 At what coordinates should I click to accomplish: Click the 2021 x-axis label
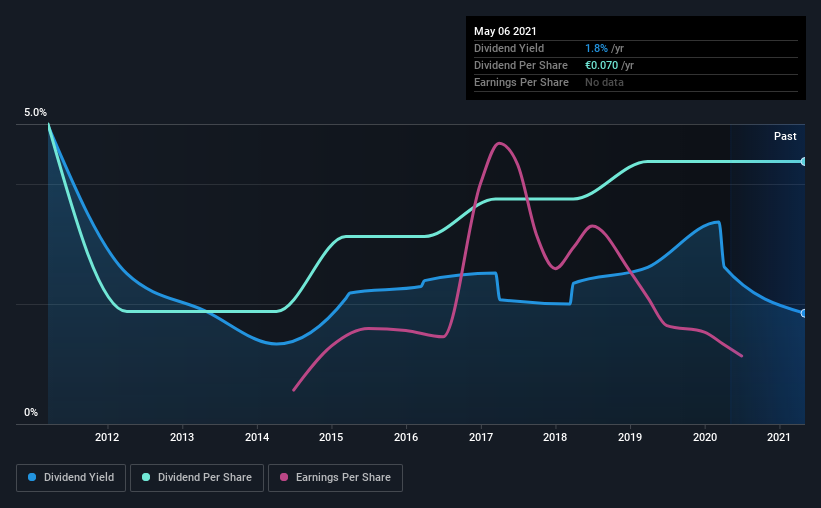(x=779, y=437)
